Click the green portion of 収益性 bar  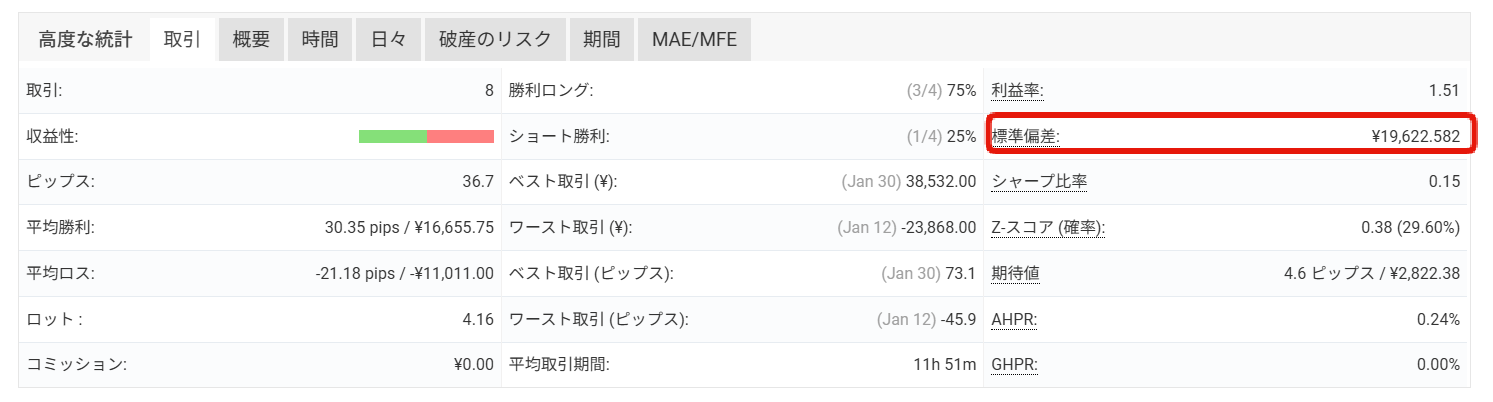(x=393, y=137)
